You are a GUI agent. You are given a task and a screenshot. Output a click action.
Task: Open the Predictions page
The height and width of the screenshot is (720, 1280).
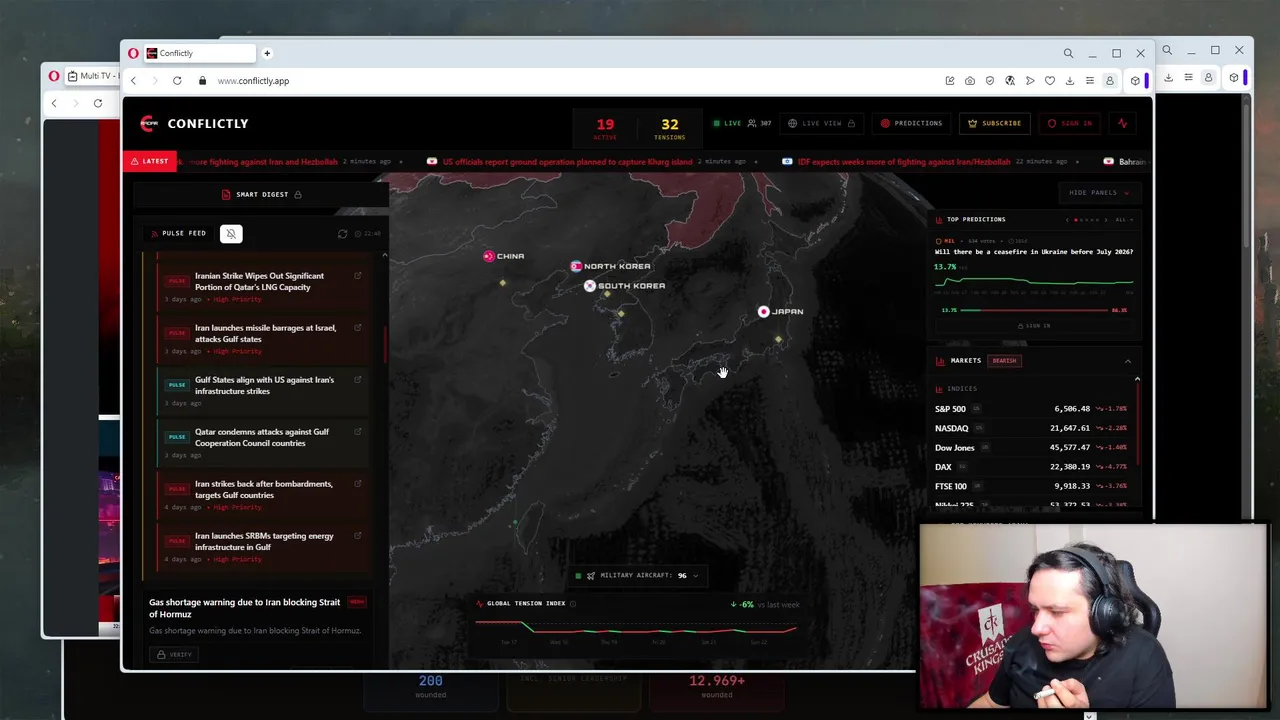911,123
